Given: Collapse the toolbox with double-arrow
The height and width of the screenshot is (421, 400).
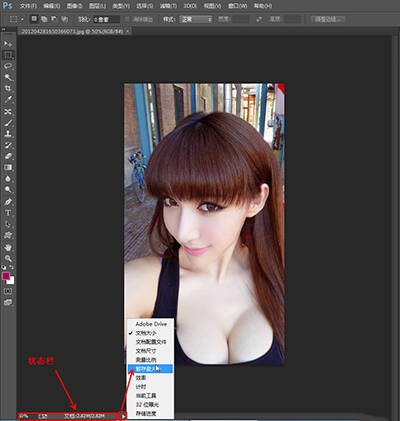Looking at the screenshot, I should [4, 29].
